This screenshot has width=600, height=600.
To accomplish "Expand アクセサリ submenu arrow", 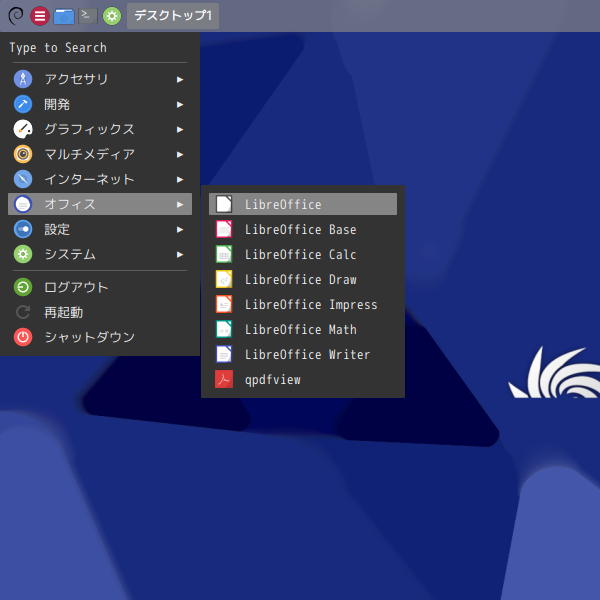I will point(179,79).
